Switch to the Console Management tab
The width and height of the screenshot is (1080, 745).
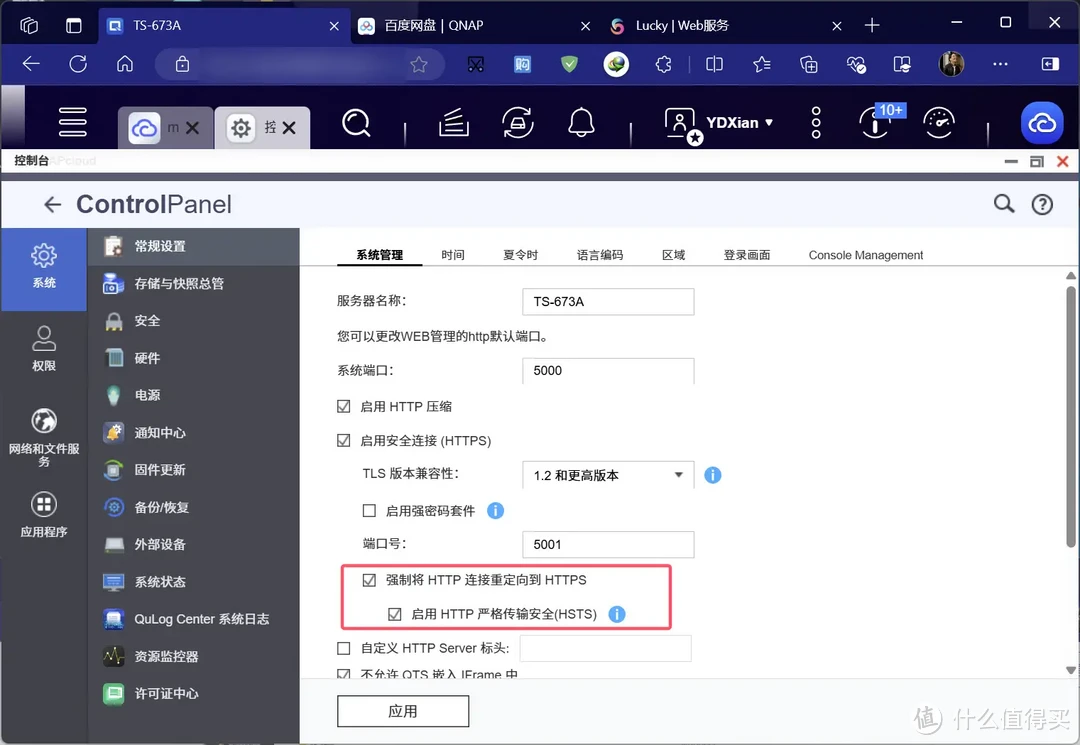865,254
